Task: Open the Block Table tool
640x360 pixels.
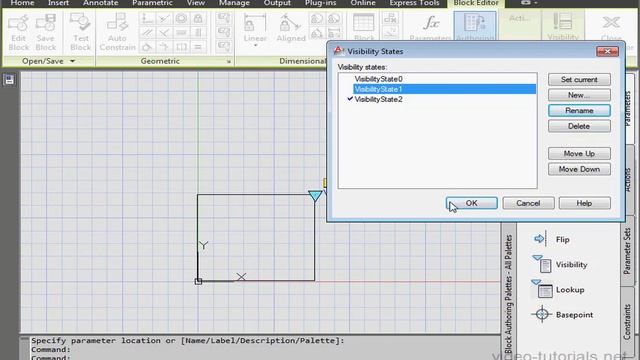Action: coord(363,27)
